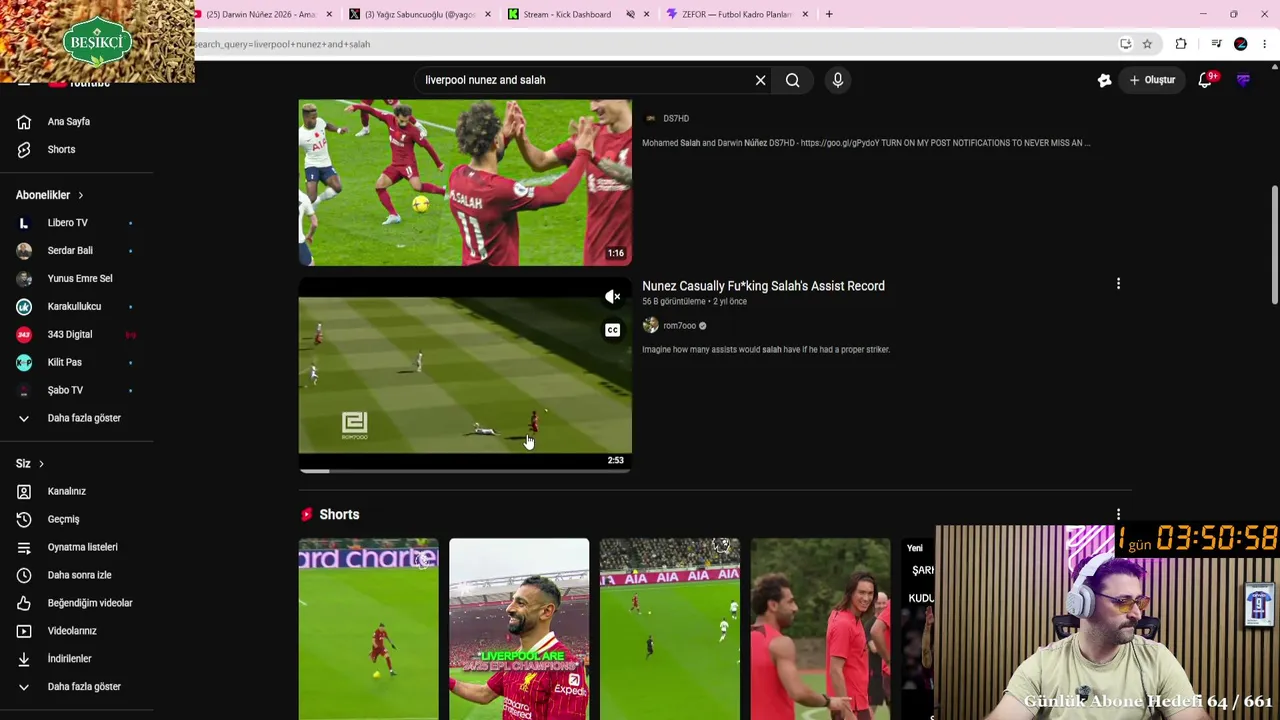This screenshot has width=1280, height=720.
Task: Open a new browser tab
Action: click(829, 14)
